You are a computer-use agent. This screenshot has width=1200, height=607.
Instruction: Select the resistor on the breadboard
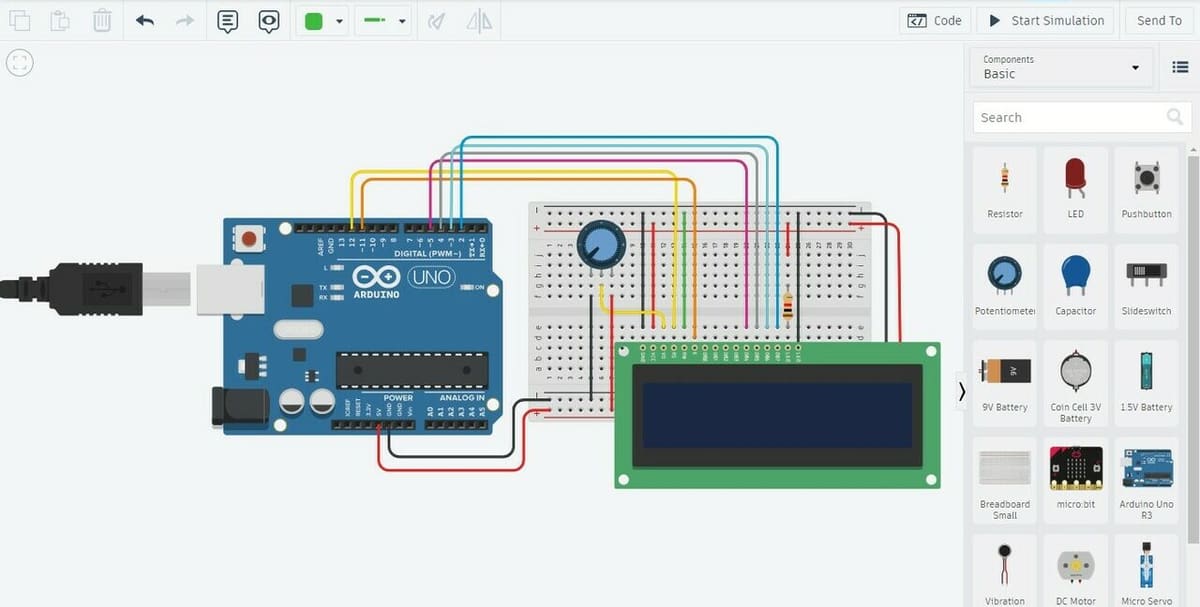[x=788, y=305]
